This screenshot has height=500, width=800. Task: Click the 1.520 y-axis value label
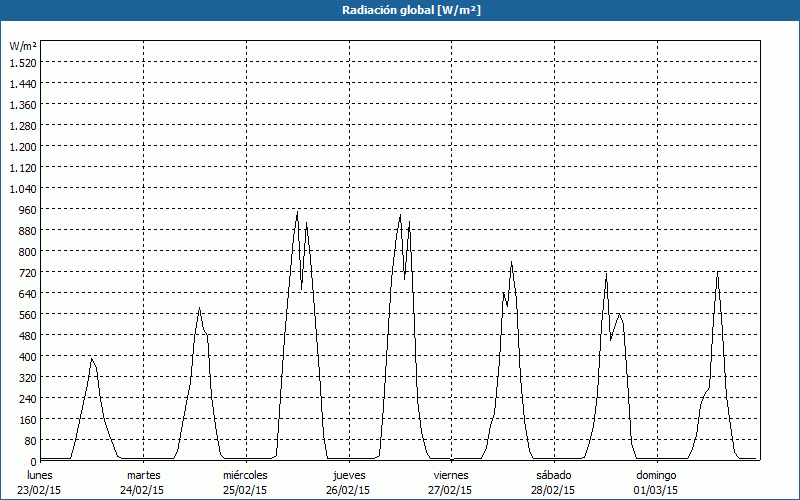pyautogui.click(x=23, y=62)
